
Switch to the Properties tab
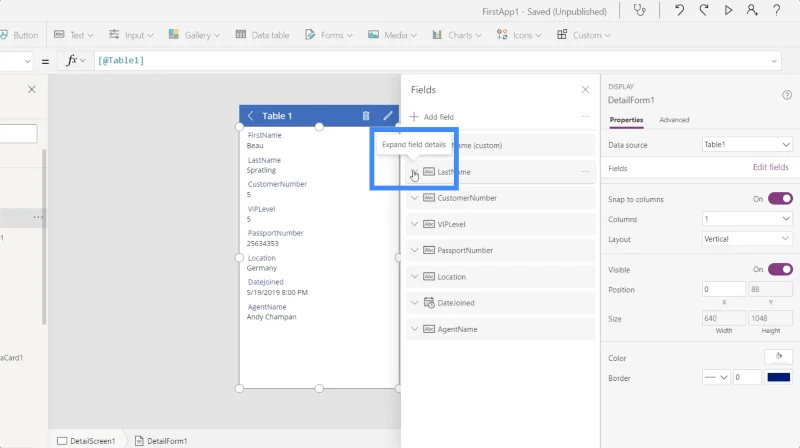click(x=626, y=120)
